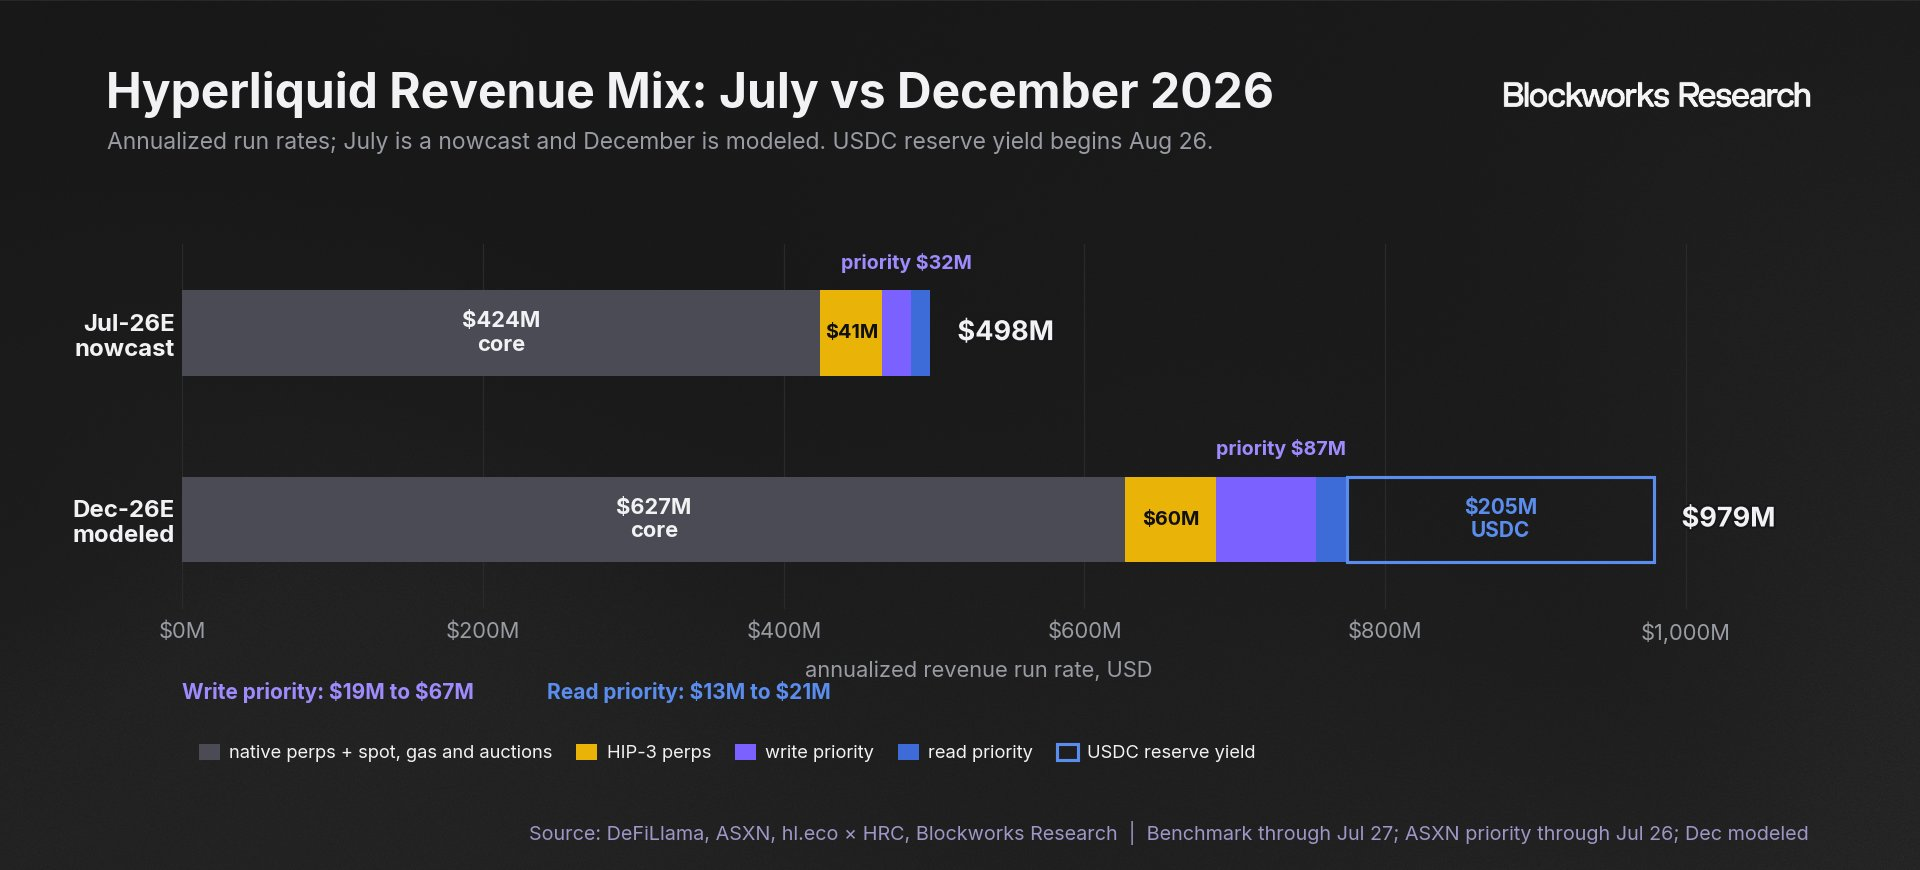The width and height of the screenshot is (1920, 870).
Task: Click the $498M total label
Action: (1006, 331)
